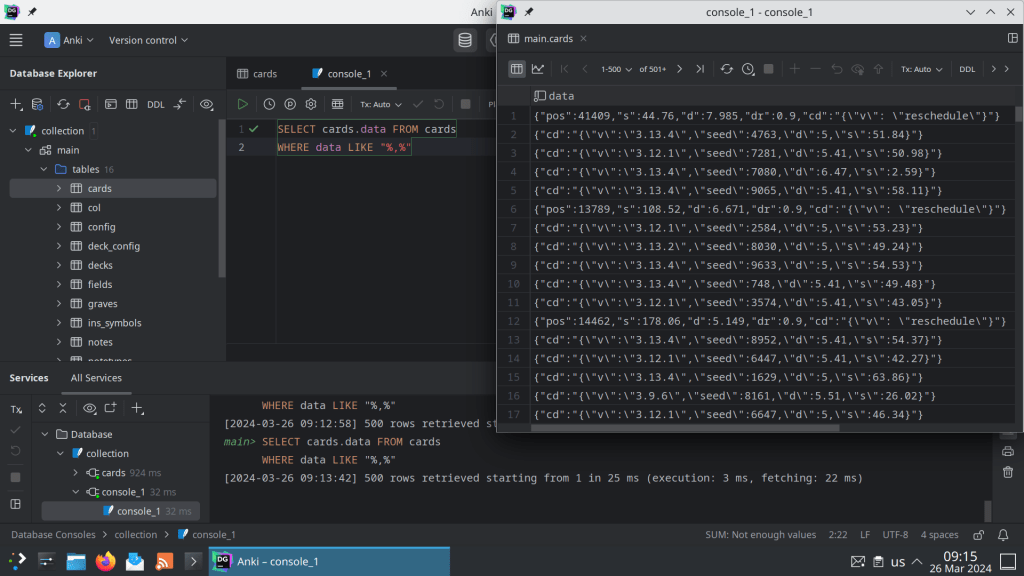Open the Version control menu

149,40
